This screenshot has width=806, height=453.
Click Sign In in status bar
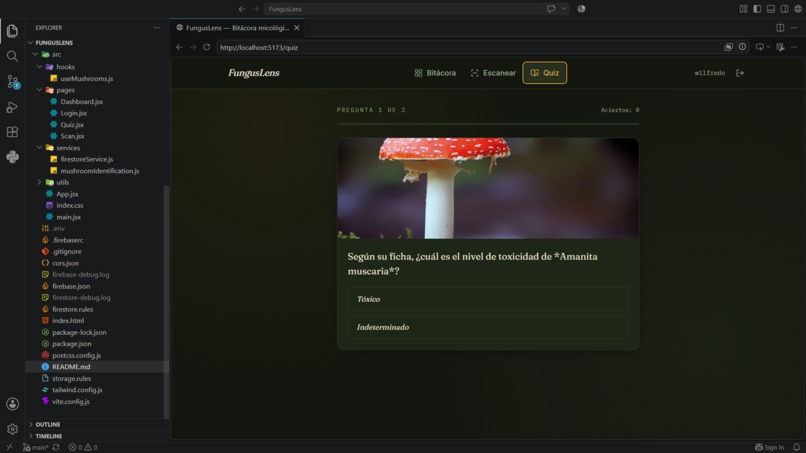click(x=770, y=447)
